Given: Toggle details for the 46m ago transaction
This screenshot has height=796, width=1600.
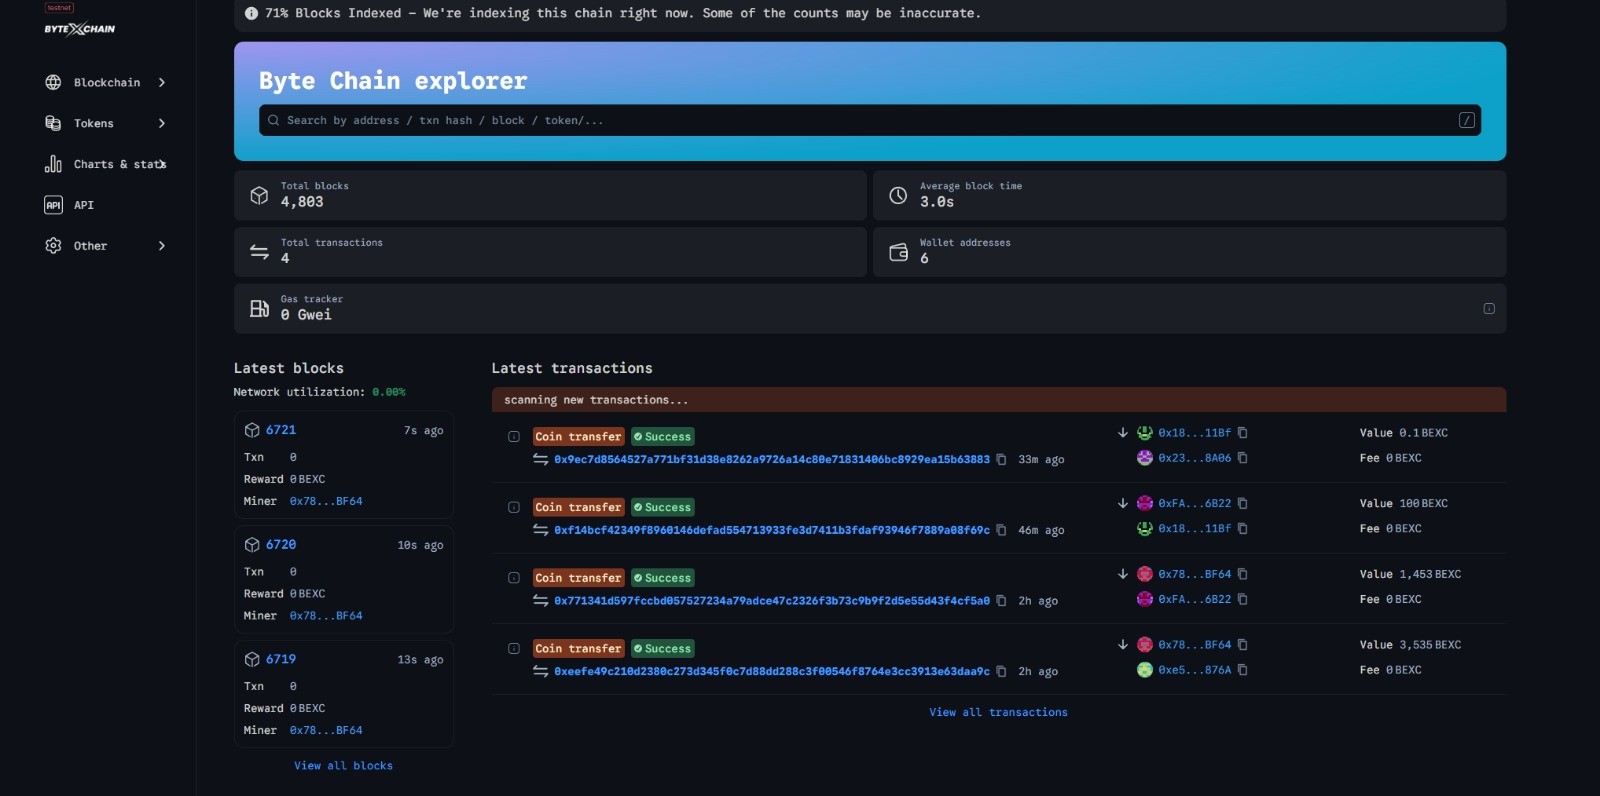Looking at the screenshot, I should (x=514, y=508).
